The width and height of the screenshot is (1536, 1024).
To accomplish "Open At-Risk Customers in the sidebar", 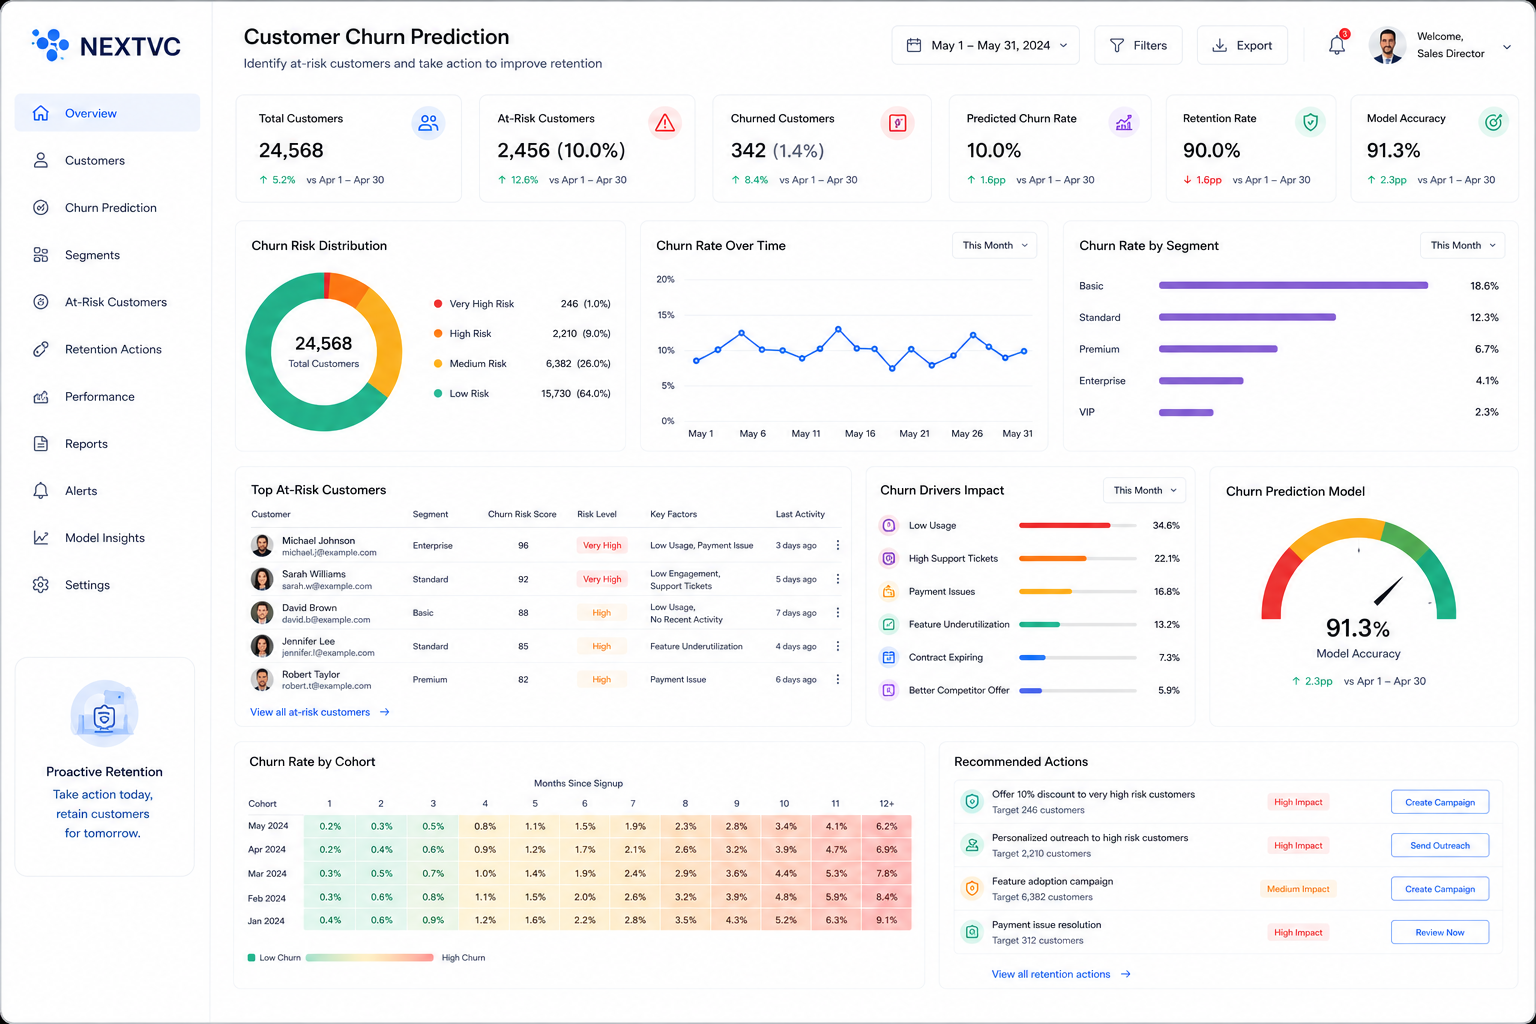I will point(107,302).
